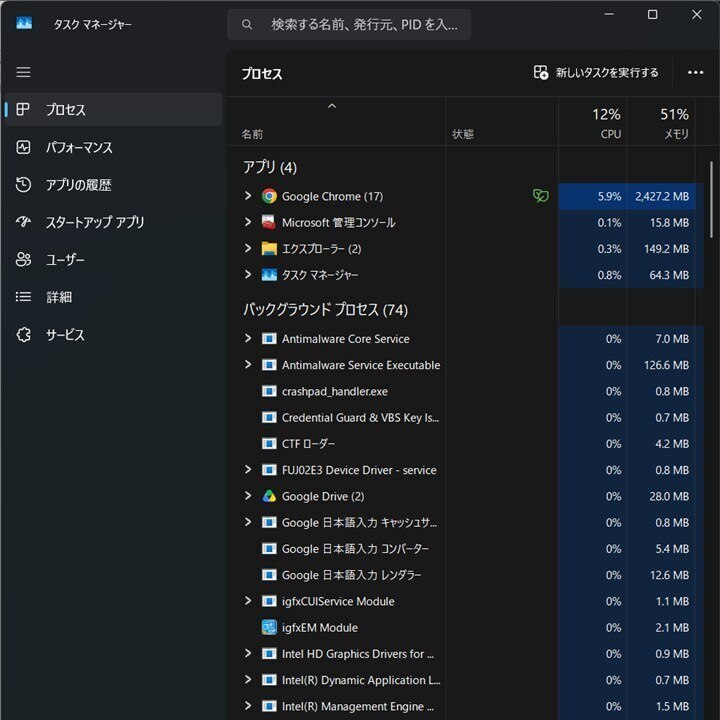Click the 149.2 MB memory value
The width and height of the screenshot is (720, 720).
pyautogui.click(x=666, y=248)
